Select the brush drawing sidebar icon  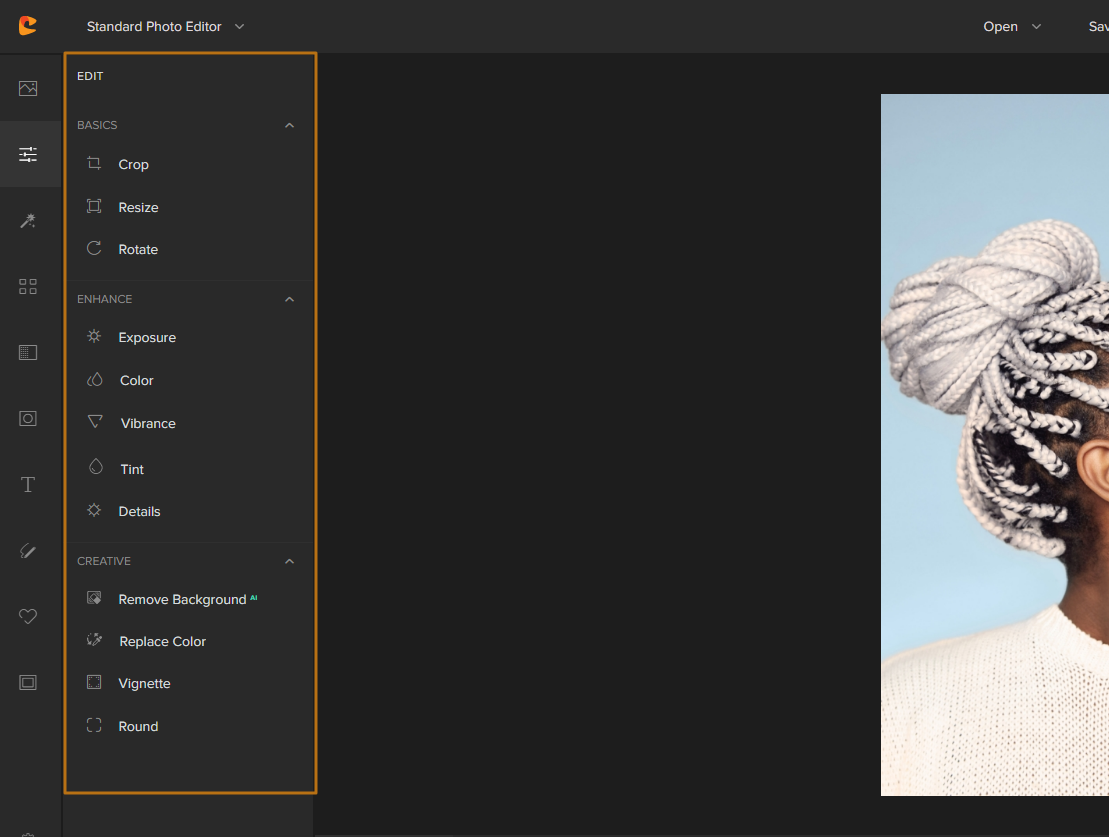(28, 551)
